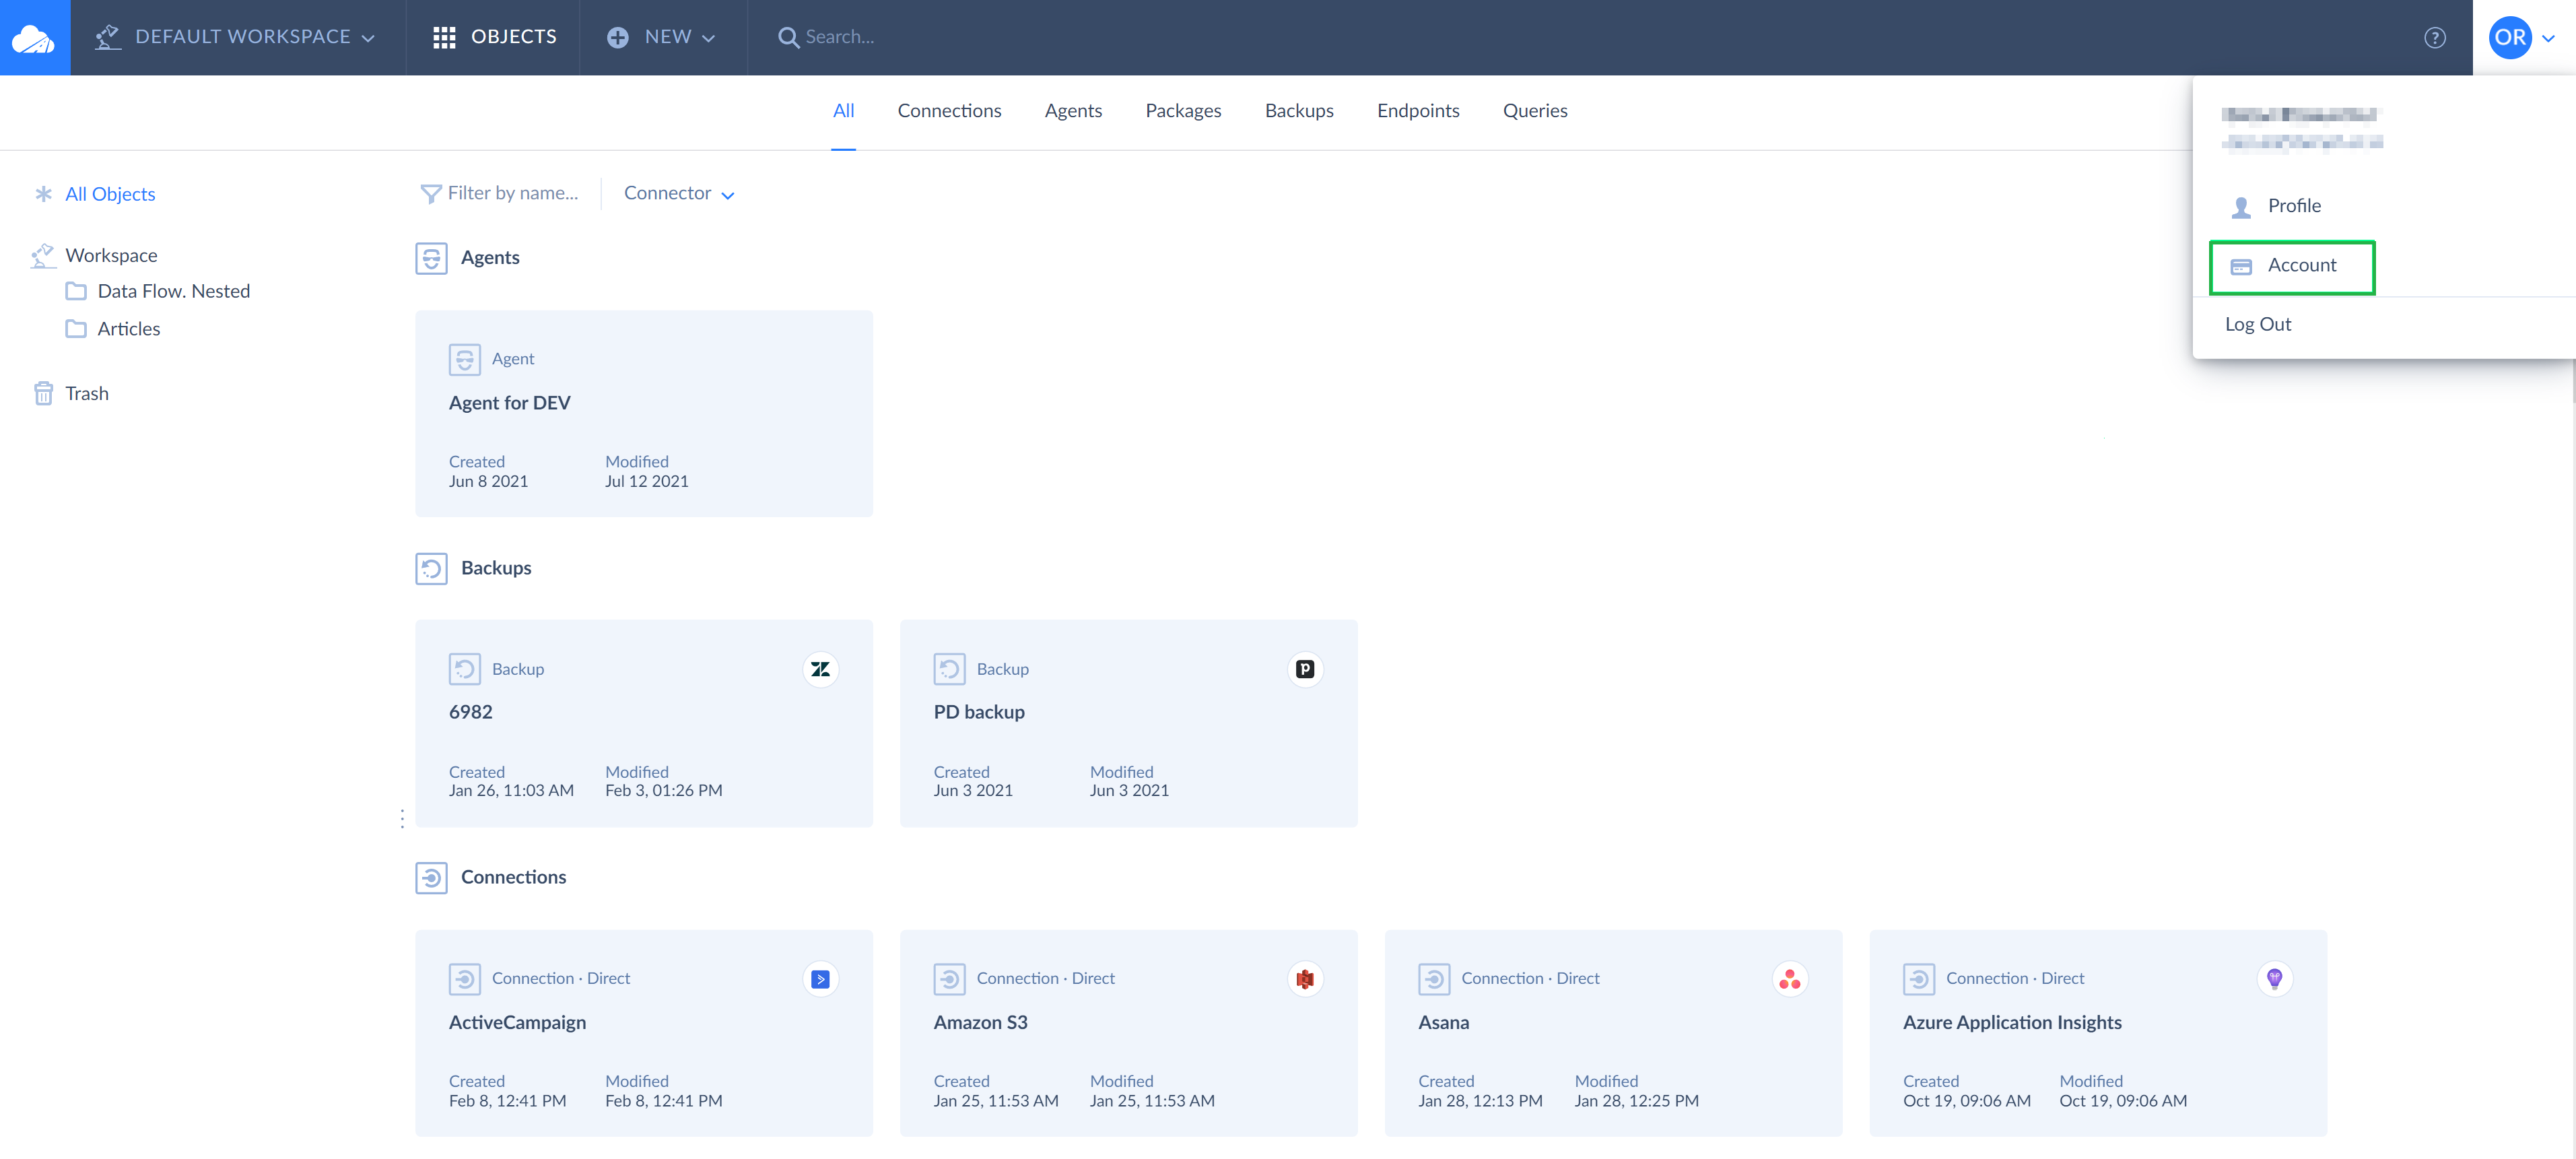Open Profile from user menu
Viewport: 2576px width, 1159px height.
[2293, 205]
